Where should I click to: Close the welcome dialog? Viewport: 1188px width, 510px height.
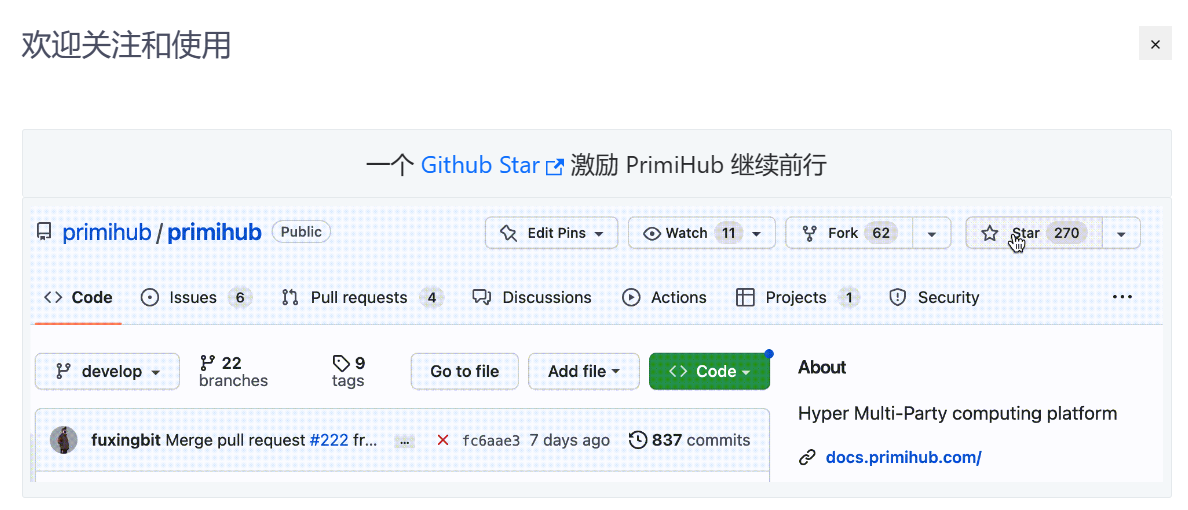tap(1155, 44)
